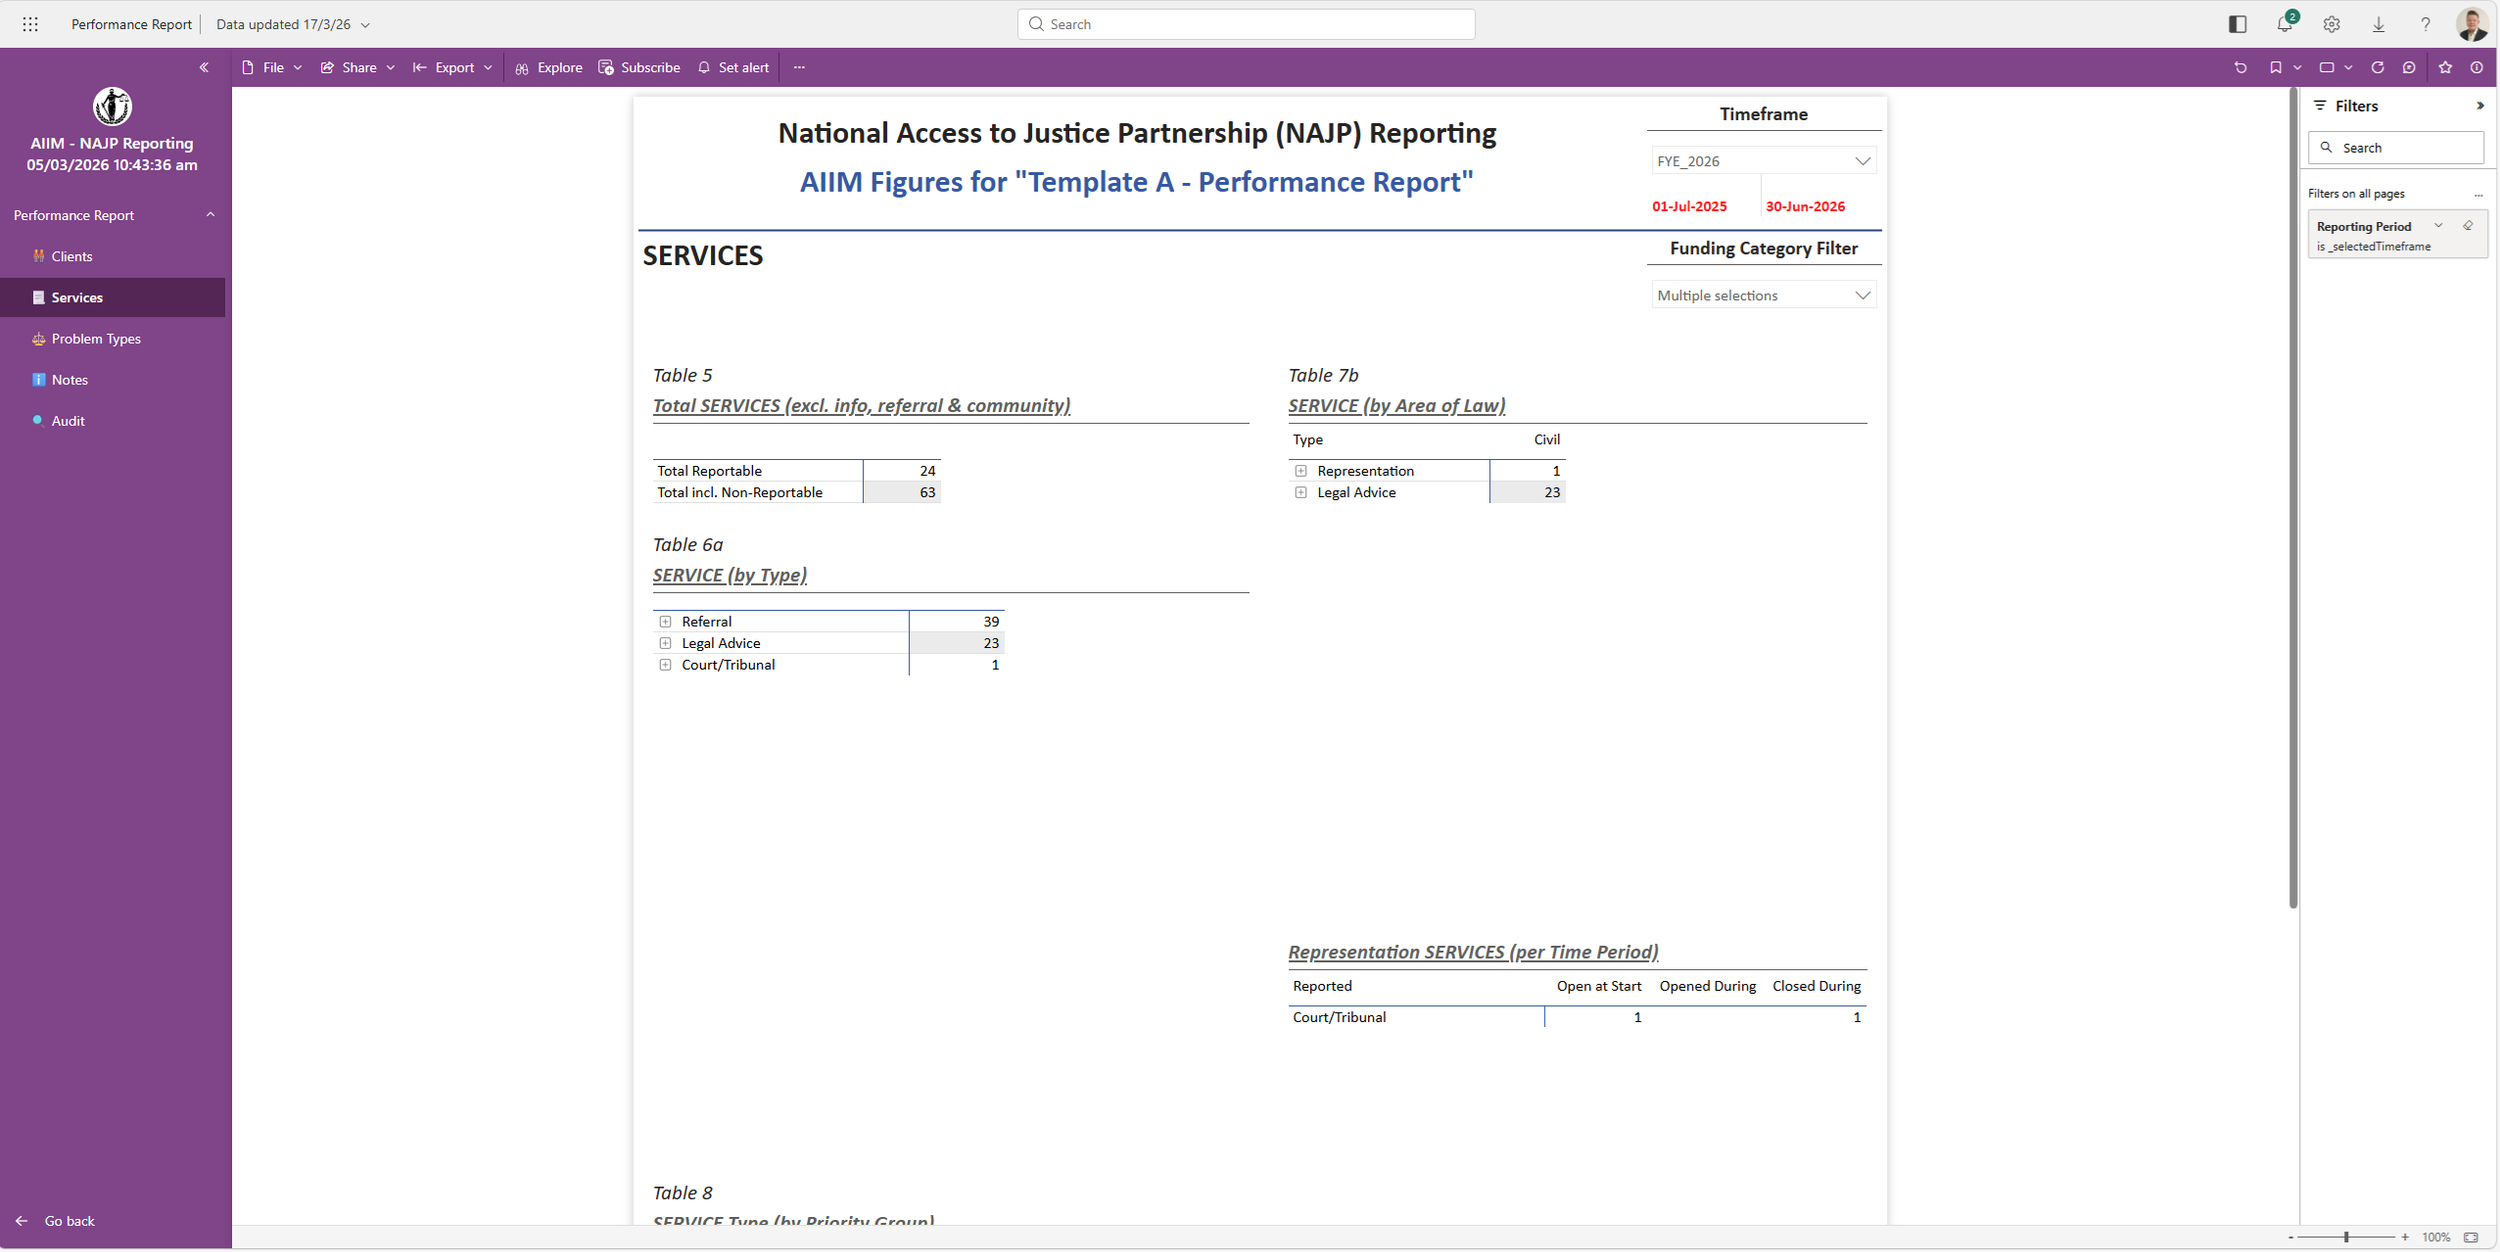Open the Export menu
This screenshot has width=2500, height=1252.
pos(453,68)
